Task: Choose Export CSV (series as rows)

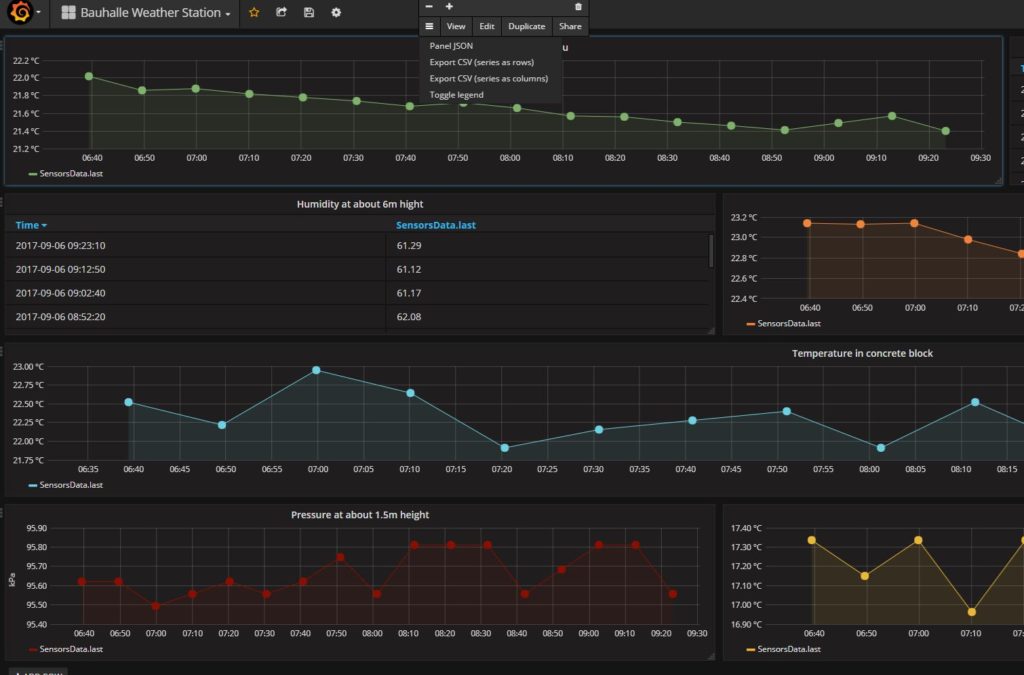Action: (x=481, y=62)
